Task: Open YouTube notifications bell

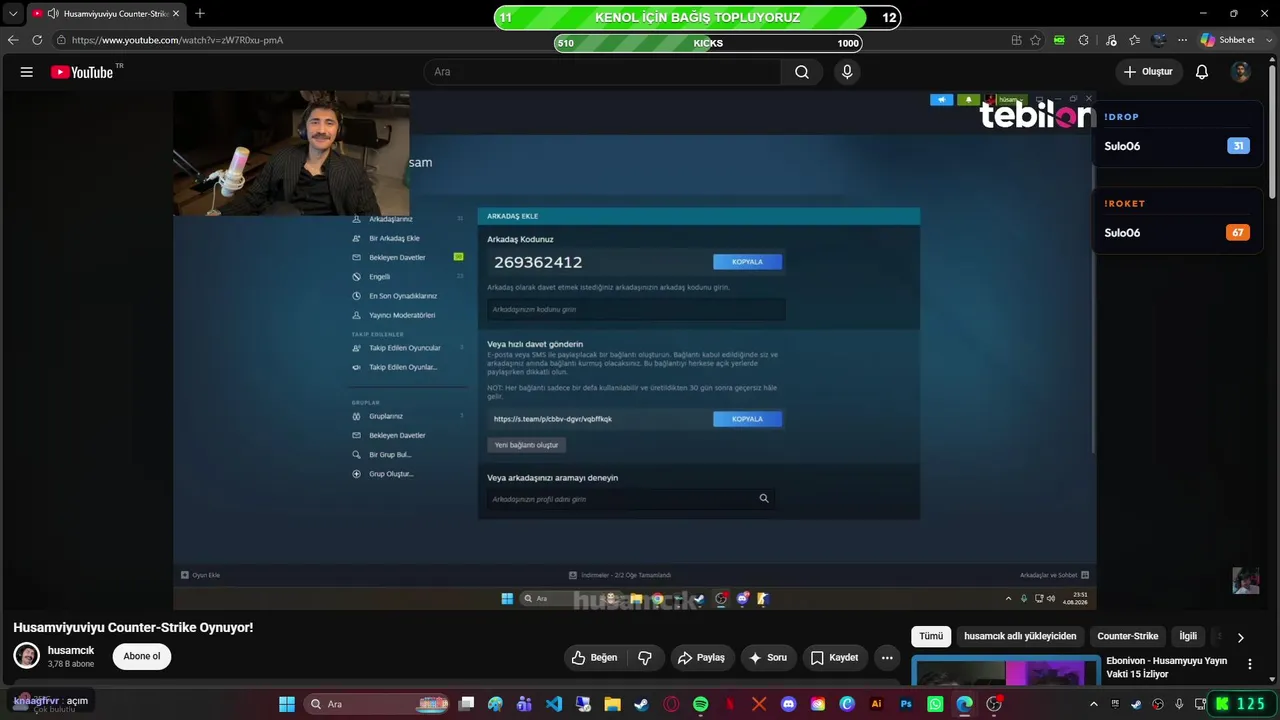Action: tap(1202, 72)
